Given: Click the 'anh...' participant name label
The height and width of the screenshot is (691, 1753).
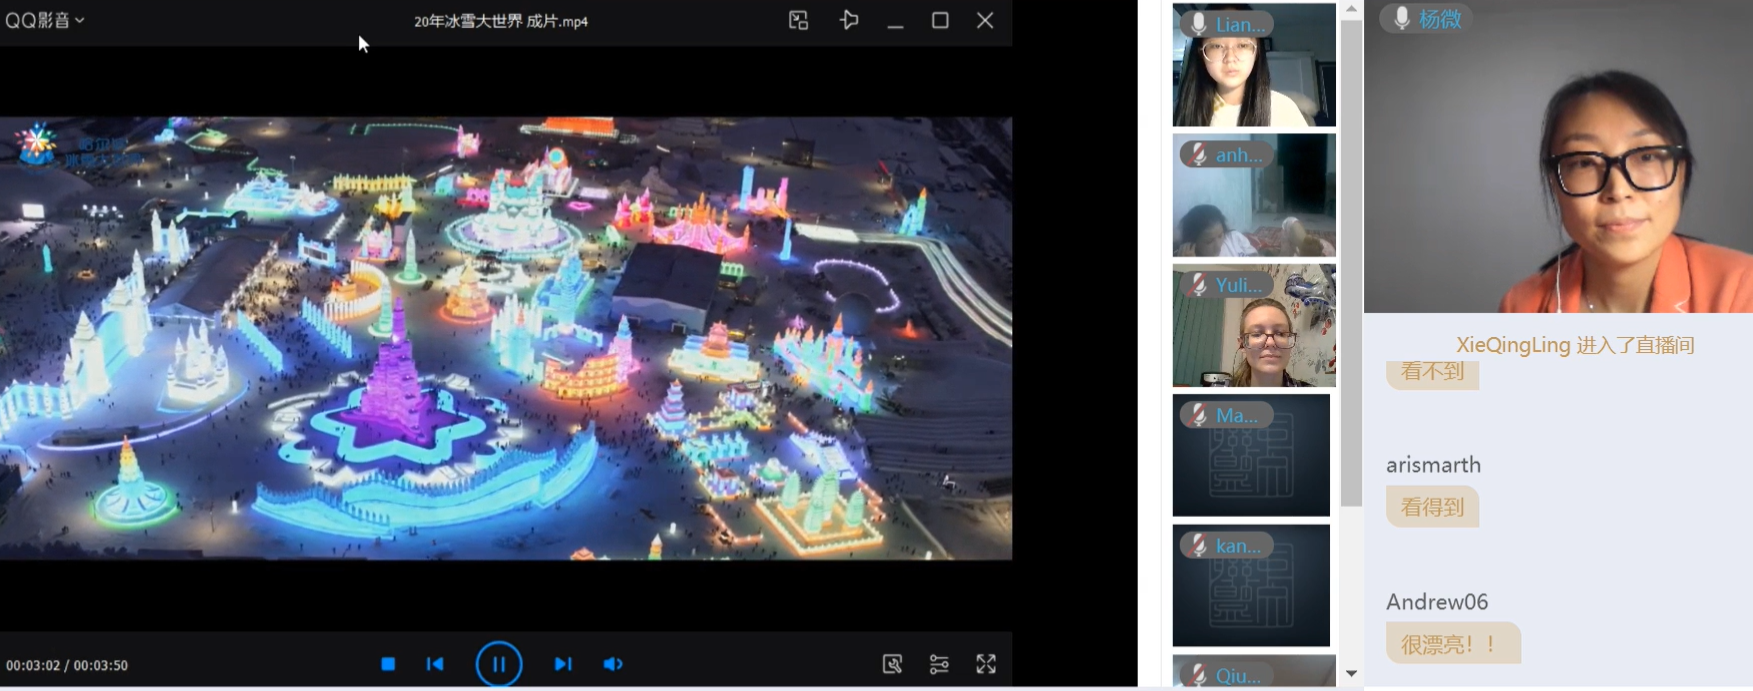Looking at the screenshot, I should click(x=1239, y=155).
